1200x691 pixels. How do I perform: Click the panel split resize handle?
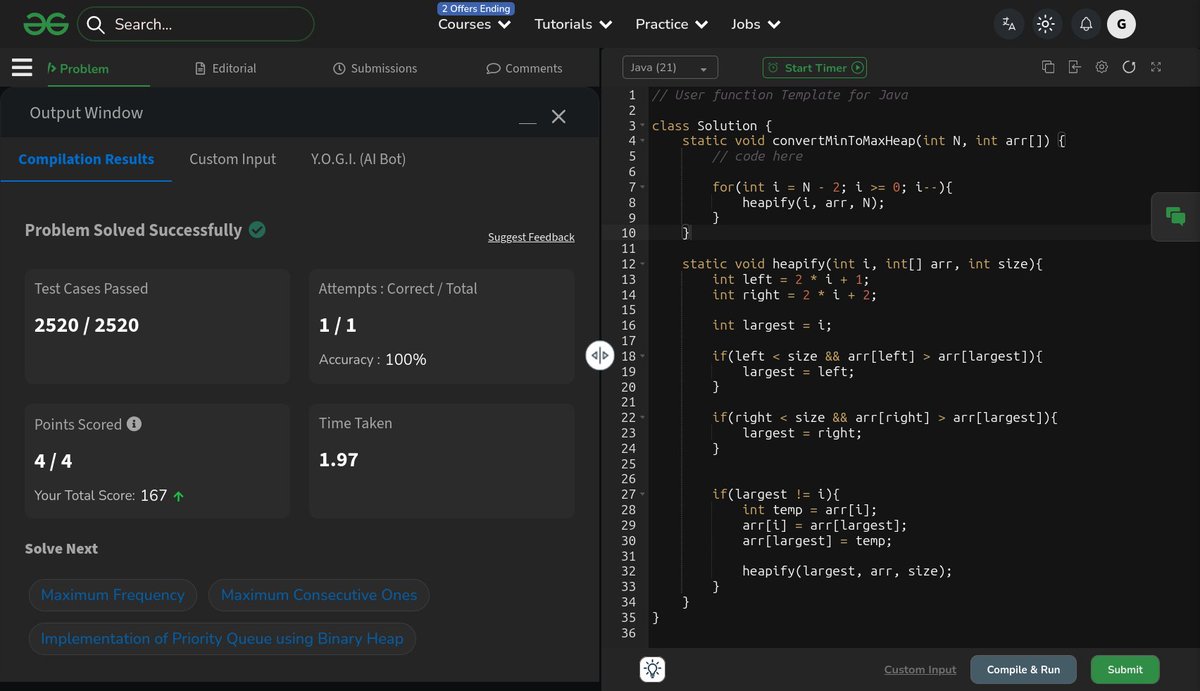click(599, 355)
